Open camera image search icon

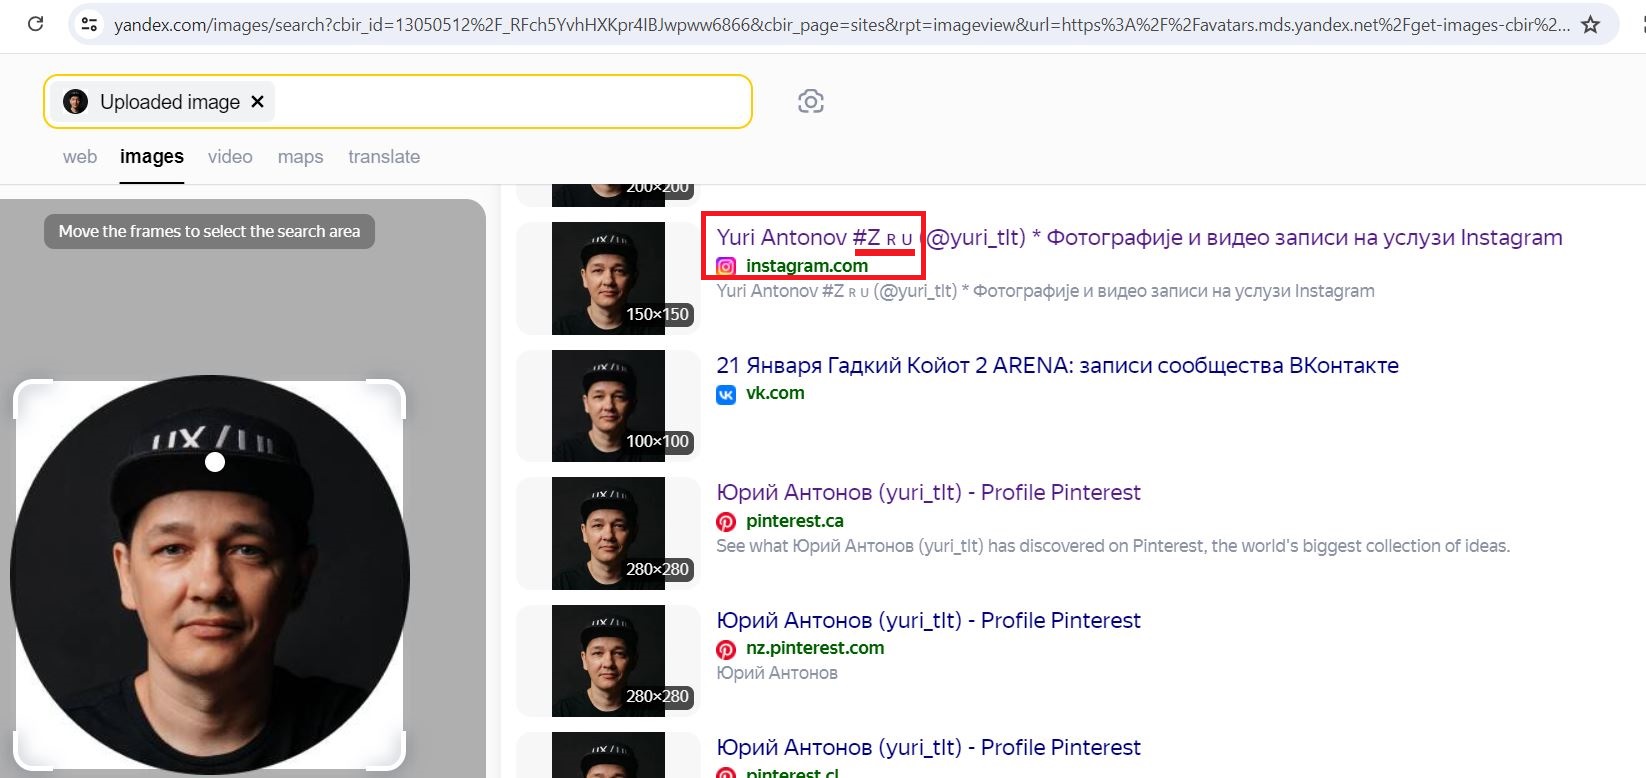click(811, 101)
